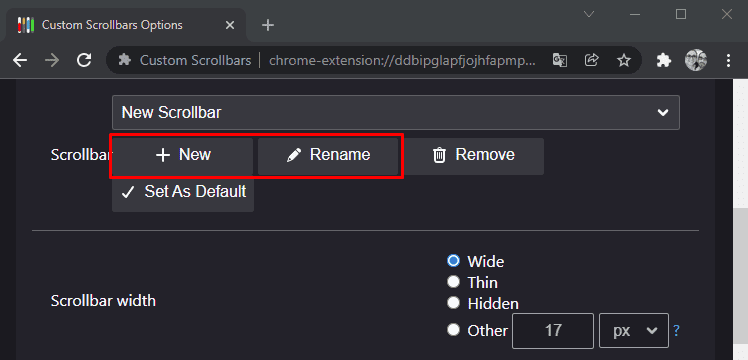Select the Hidden scrollbar width option
This screenshot has width=748, height=360.
click(453, 302)
